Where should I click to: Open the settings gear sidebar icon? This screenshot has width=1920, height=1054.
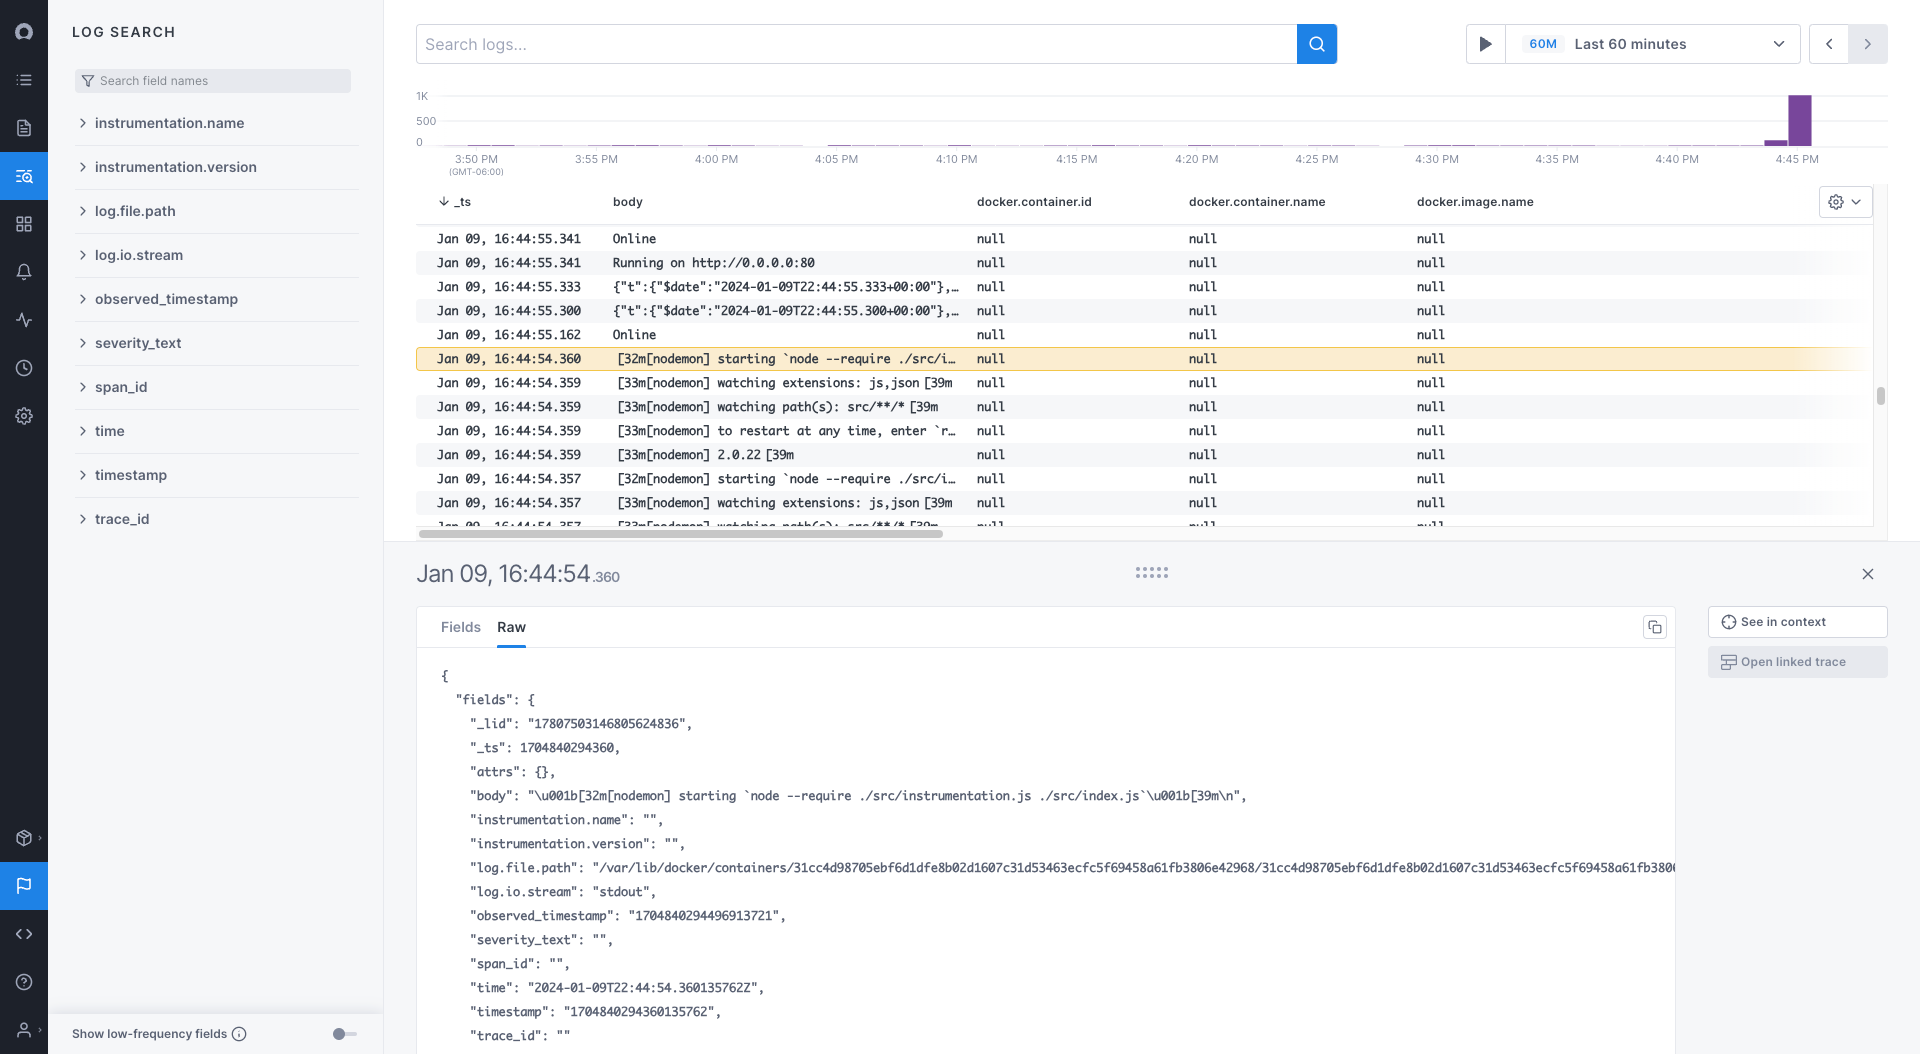(x=24, y=416)
